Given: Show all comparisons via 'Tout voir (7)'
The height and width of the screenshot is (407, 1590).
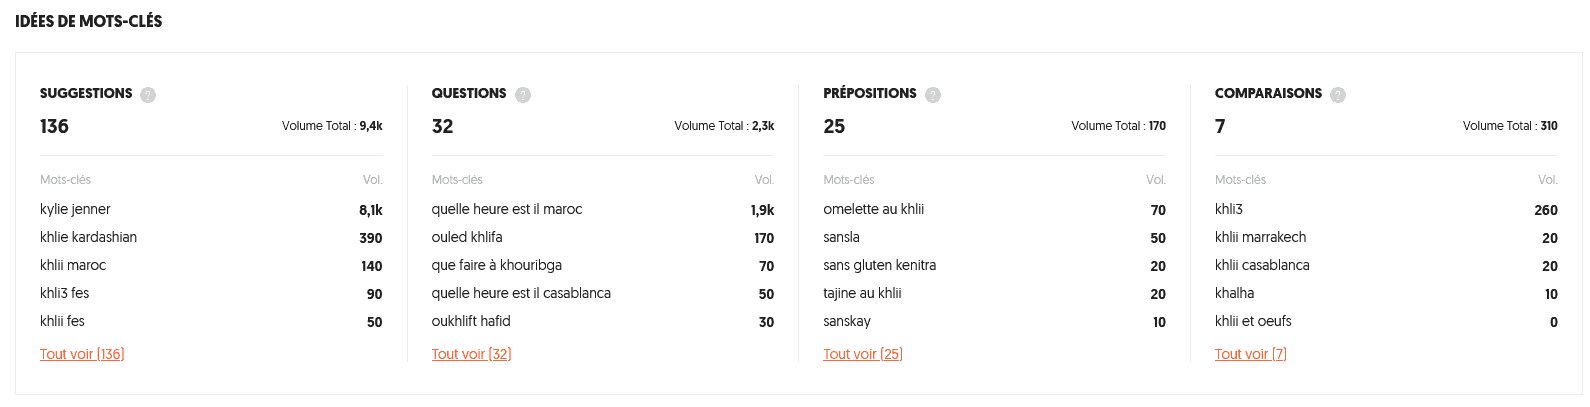Looking at the screenshot, I should (x=1250, y=354).
